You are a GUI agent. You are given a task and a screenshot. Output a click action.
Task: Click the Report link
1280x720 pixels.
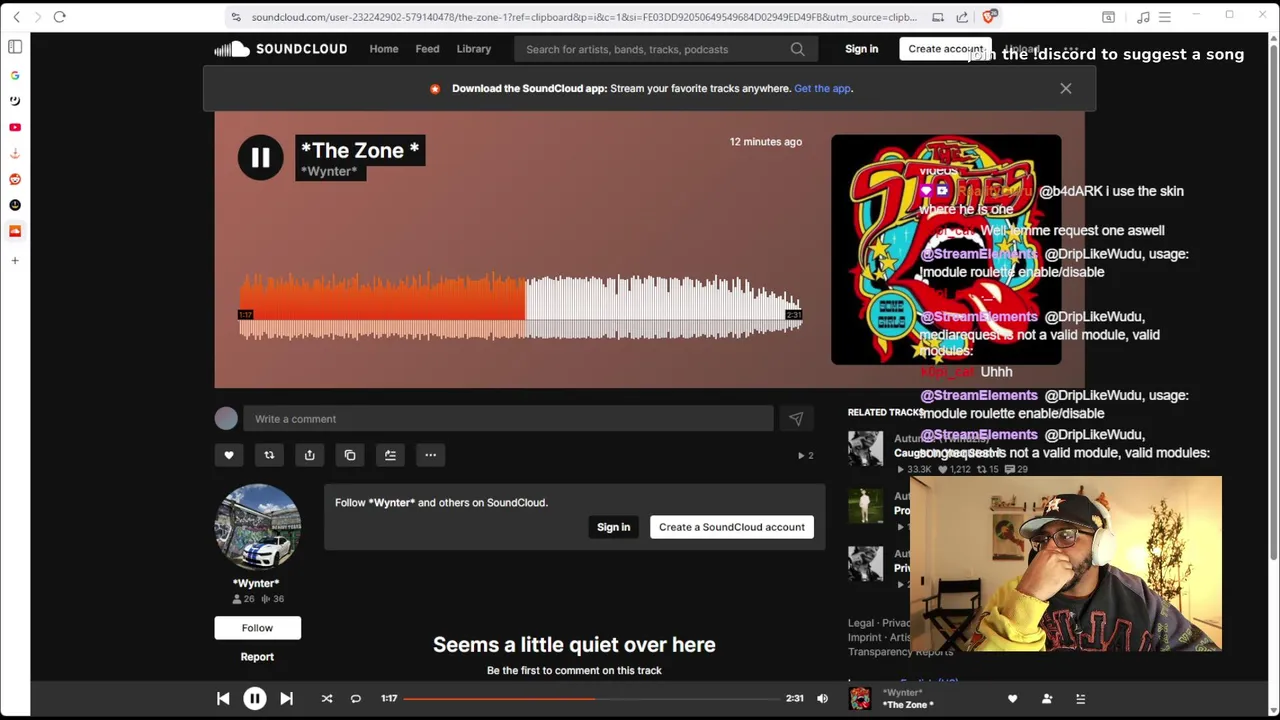(x=257, y=657)
